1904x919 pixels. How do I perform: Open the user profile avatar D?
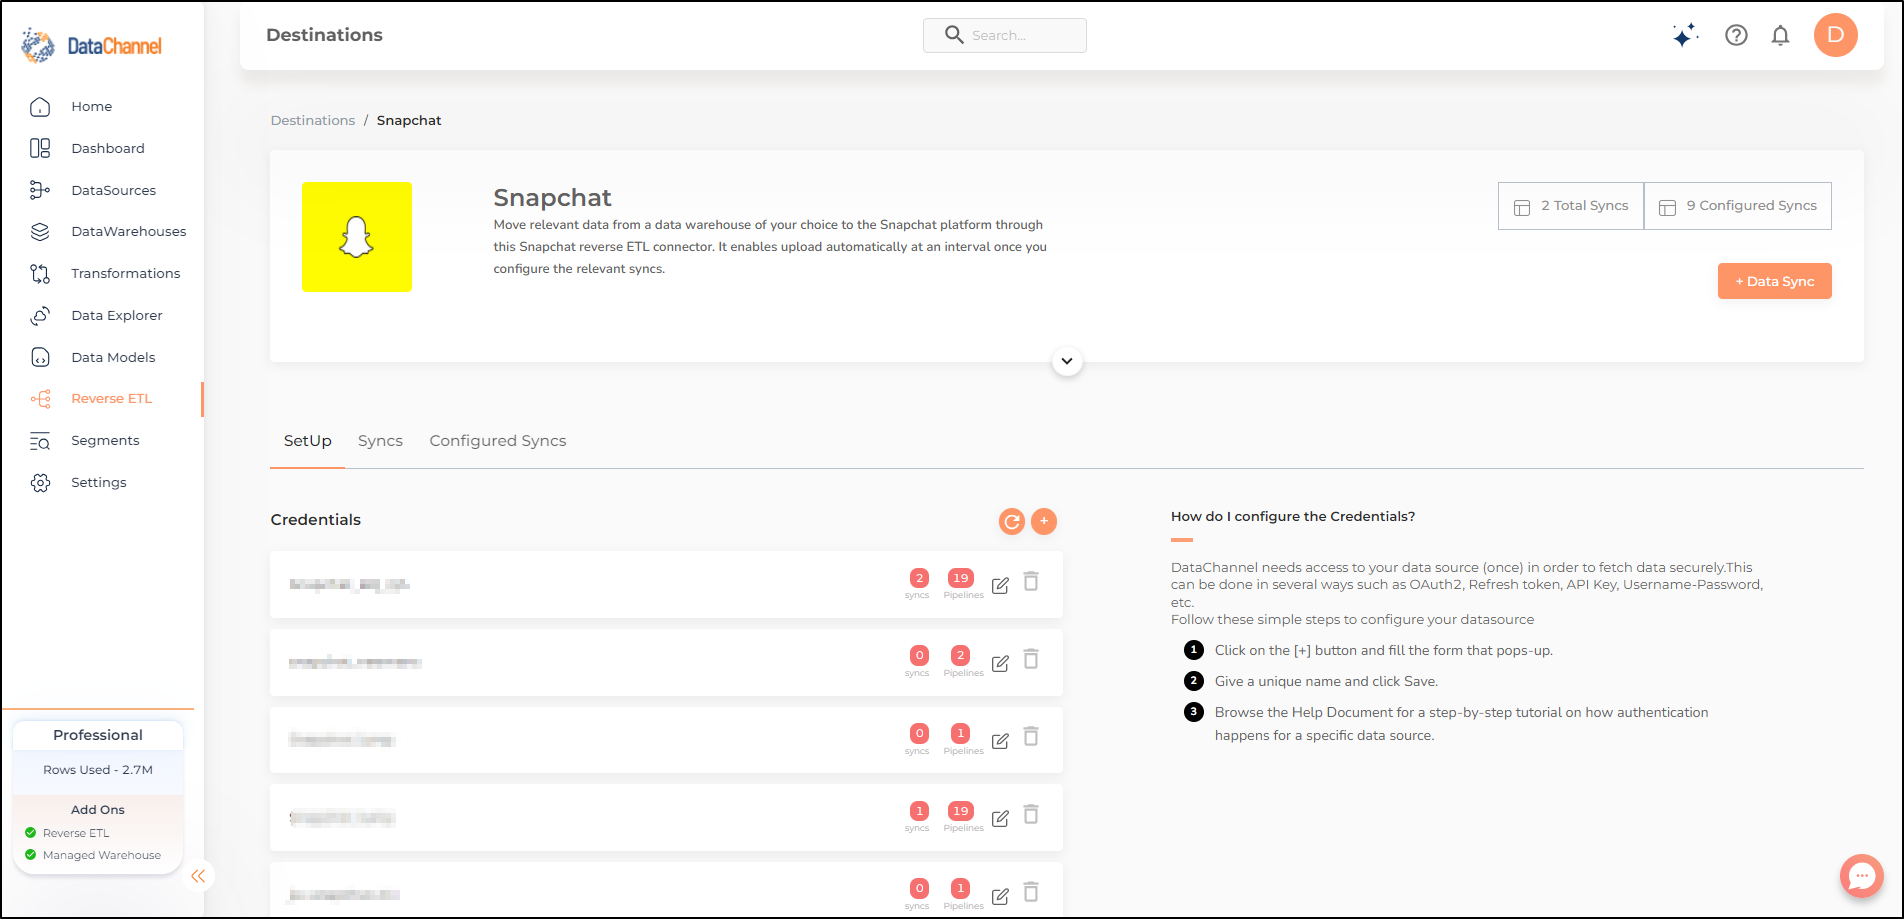1836,35
